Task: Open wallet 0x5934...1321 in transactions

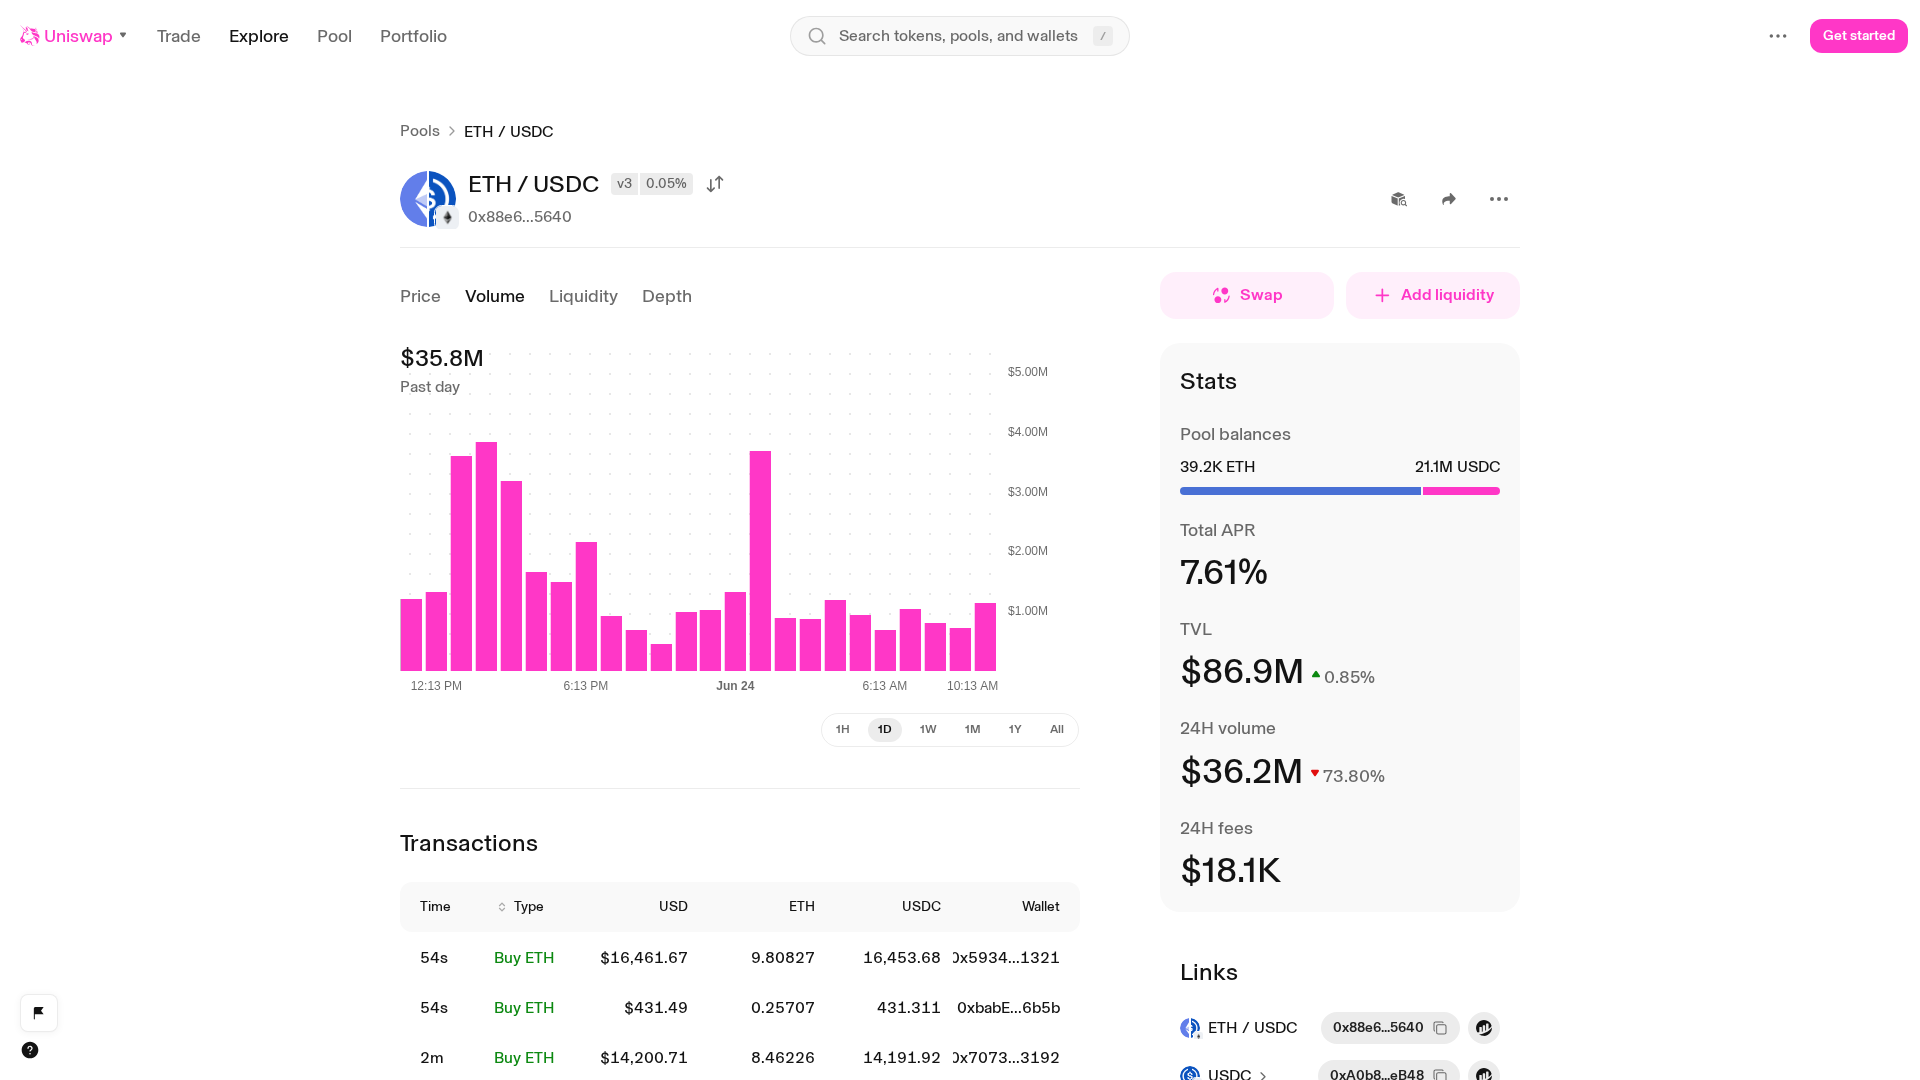Action: tap(1006, 958)
